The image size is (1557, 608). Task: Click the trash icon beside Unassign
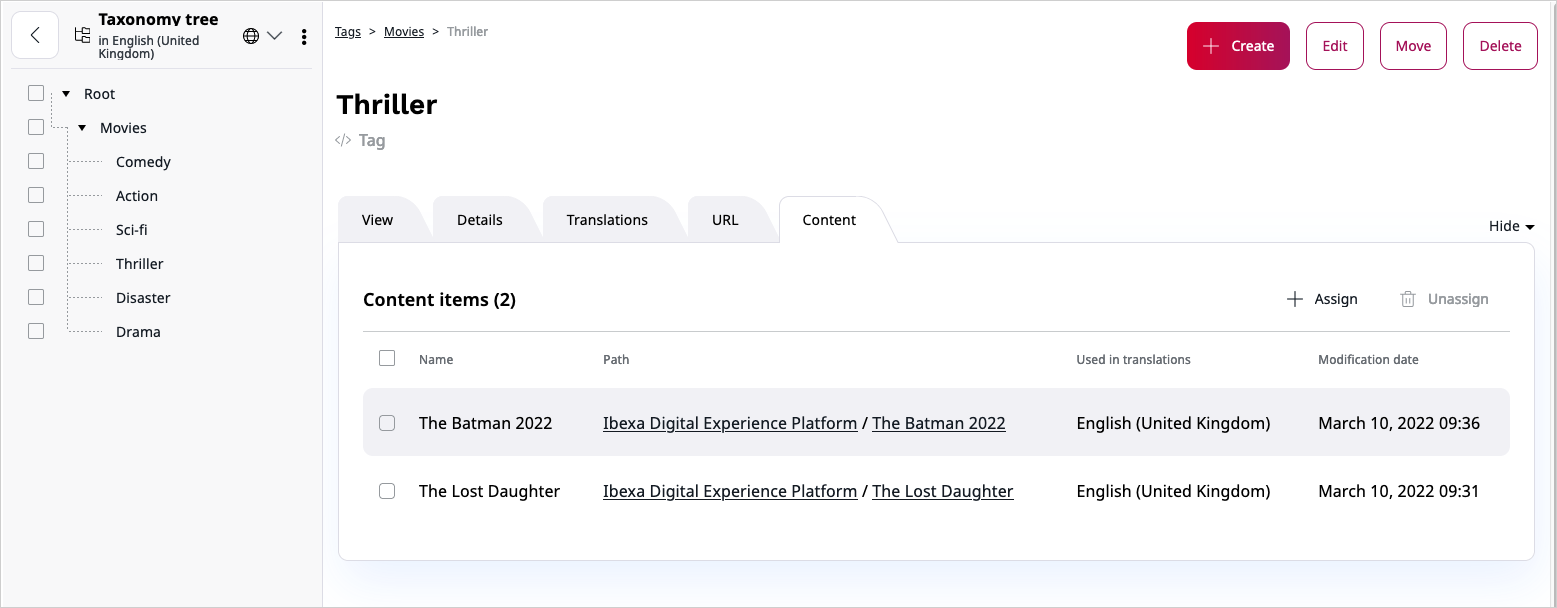click(1408, 299)
